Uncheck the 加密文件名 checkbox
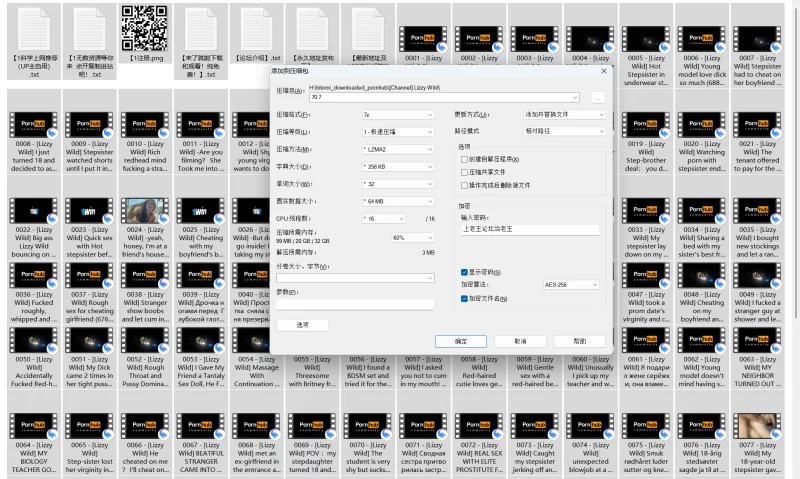Viewport: 800px width, 479px height. click(x=464, y=298)
